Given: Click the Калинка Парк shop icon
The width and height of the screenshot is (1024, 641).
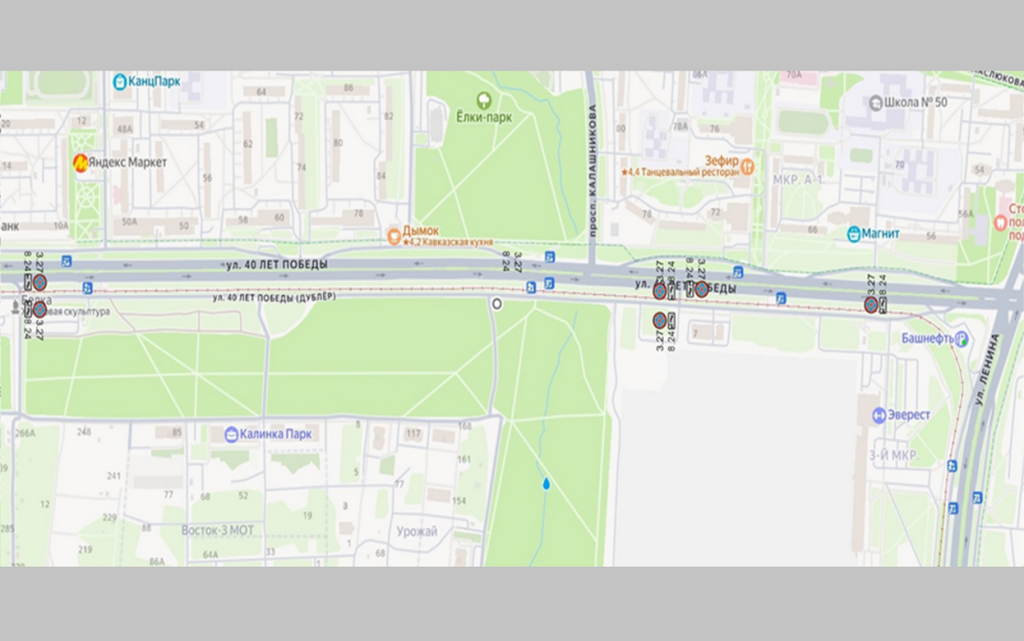Looking at the screenshot, I should pyautogui.click(x=231, y=435).
